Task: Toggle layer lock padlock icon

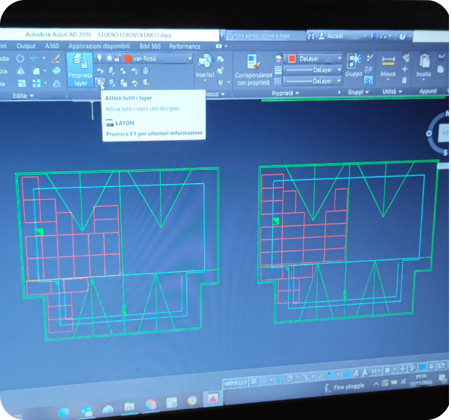Action: (117, 59)
